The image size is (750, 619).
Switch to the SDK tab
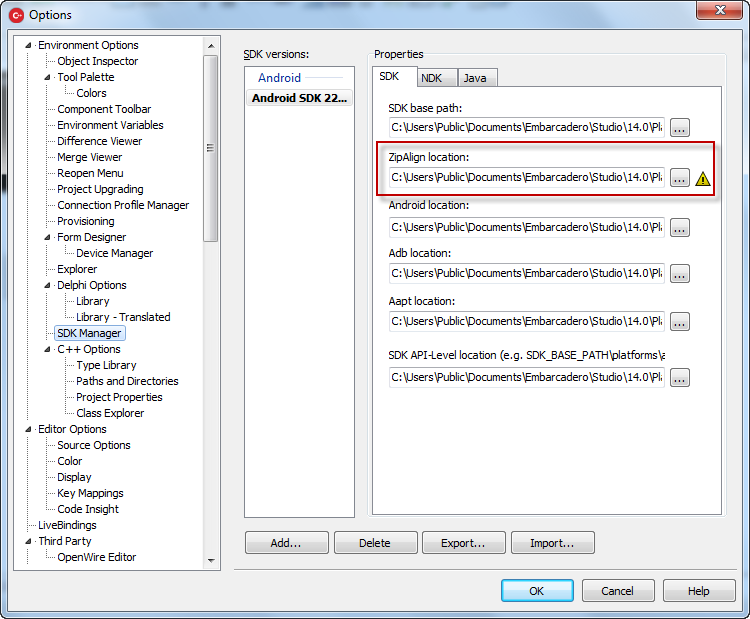394,77
